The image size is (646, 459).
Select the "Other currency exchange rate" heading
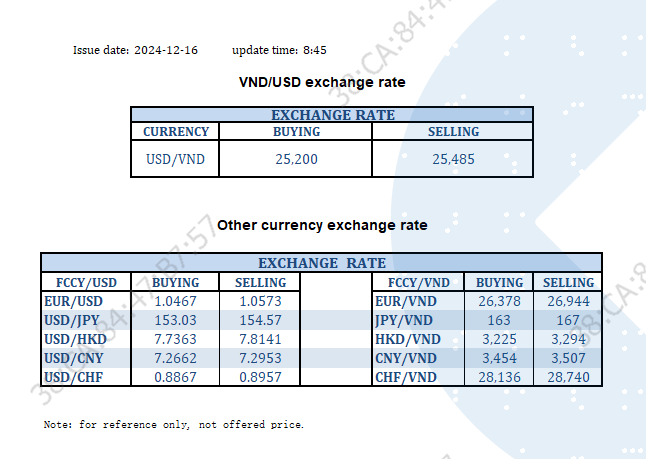[x=322, y=225]
